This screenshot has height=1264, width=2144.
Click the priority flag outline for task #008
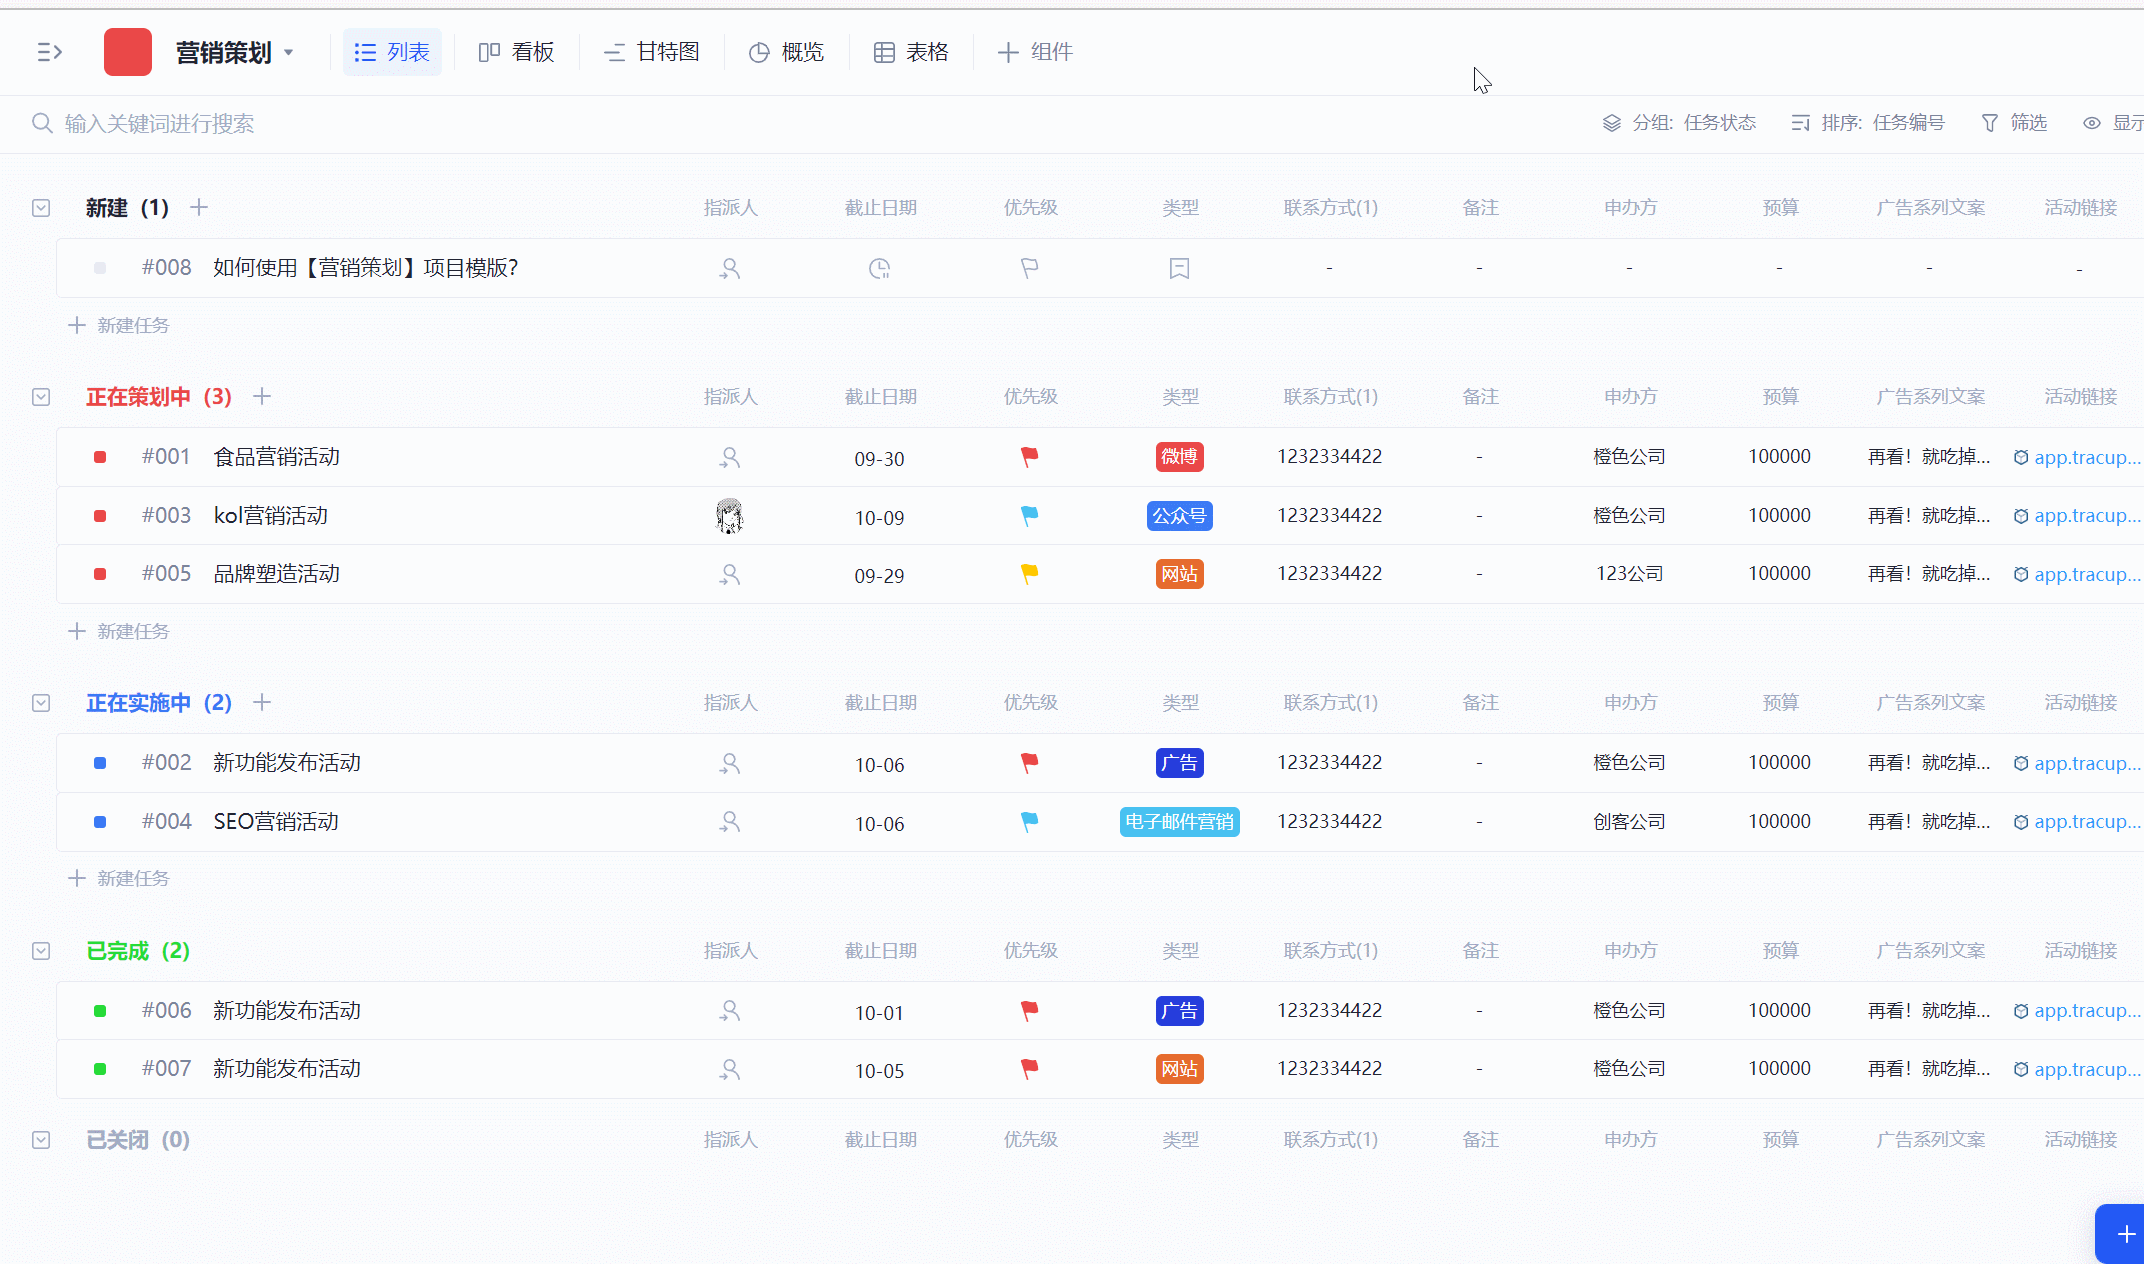[x=1029, y=268]
